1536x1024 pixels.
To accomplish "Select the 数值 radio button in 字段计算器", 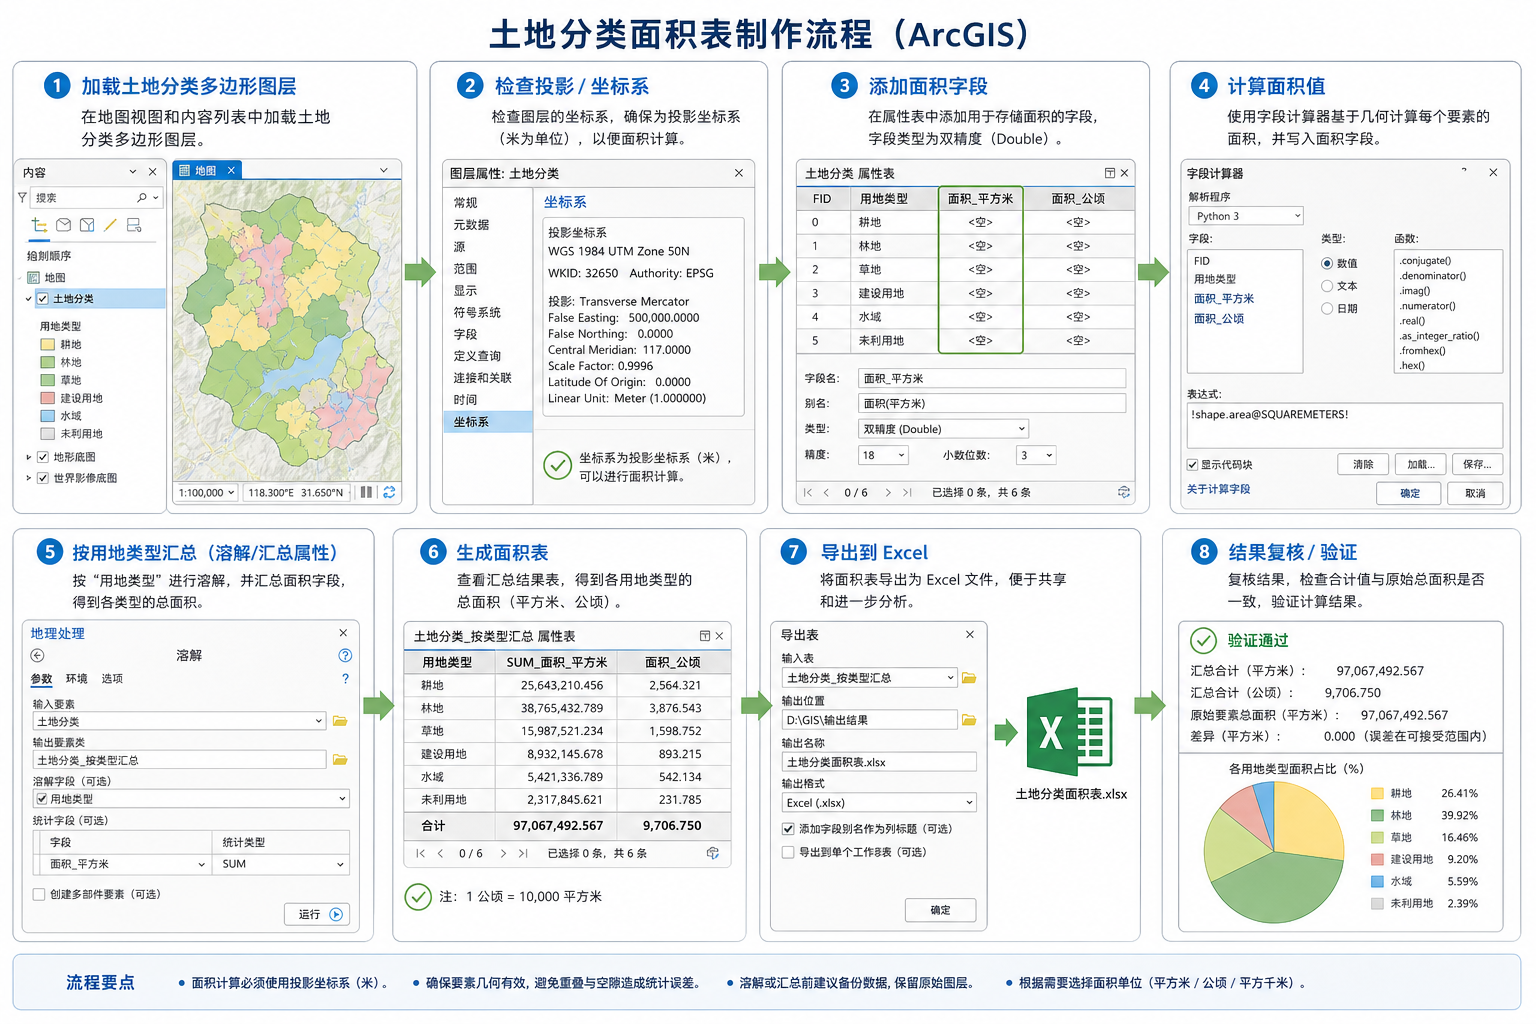I will [1327, 263].
